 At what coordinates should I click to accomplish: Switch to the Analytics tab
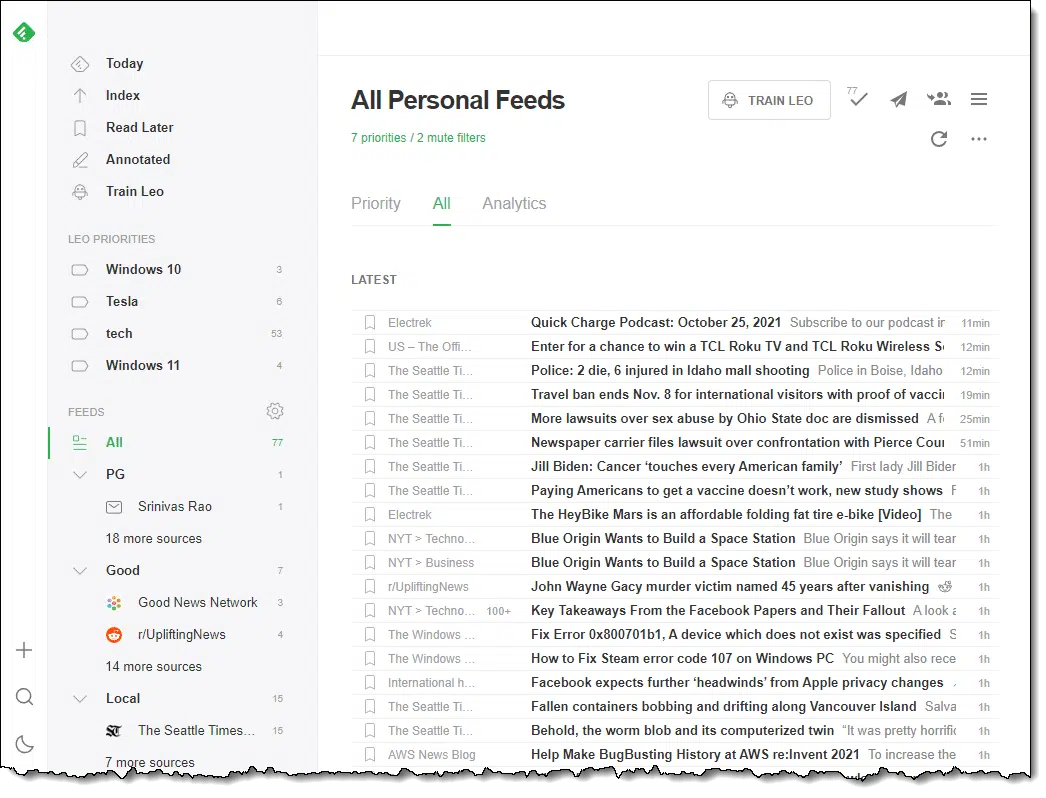(514, 204)
